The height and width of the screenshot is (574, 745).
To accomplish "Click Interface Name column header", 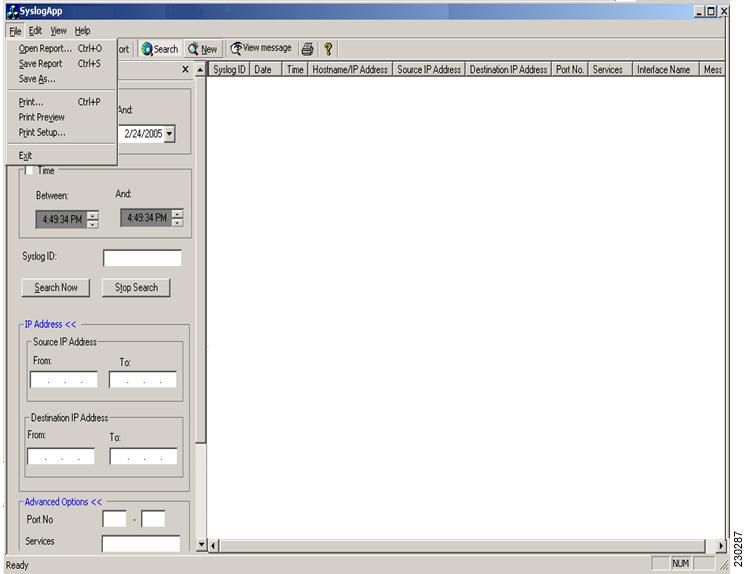I will point(665,69).
